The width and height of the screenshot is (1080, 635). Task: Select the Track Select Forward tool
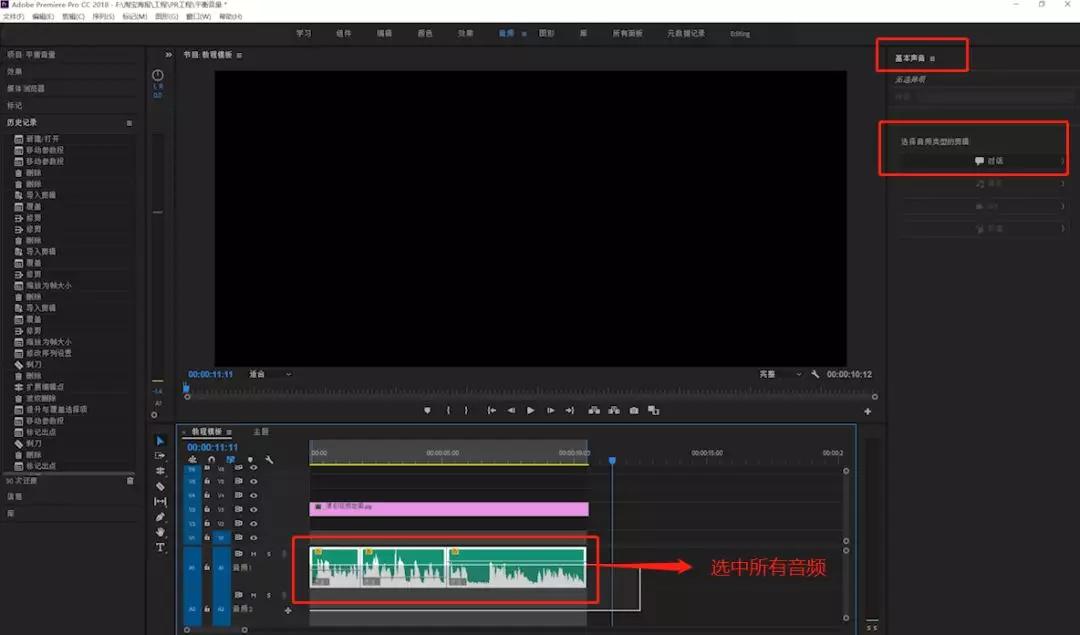click(x=160, y=456)
